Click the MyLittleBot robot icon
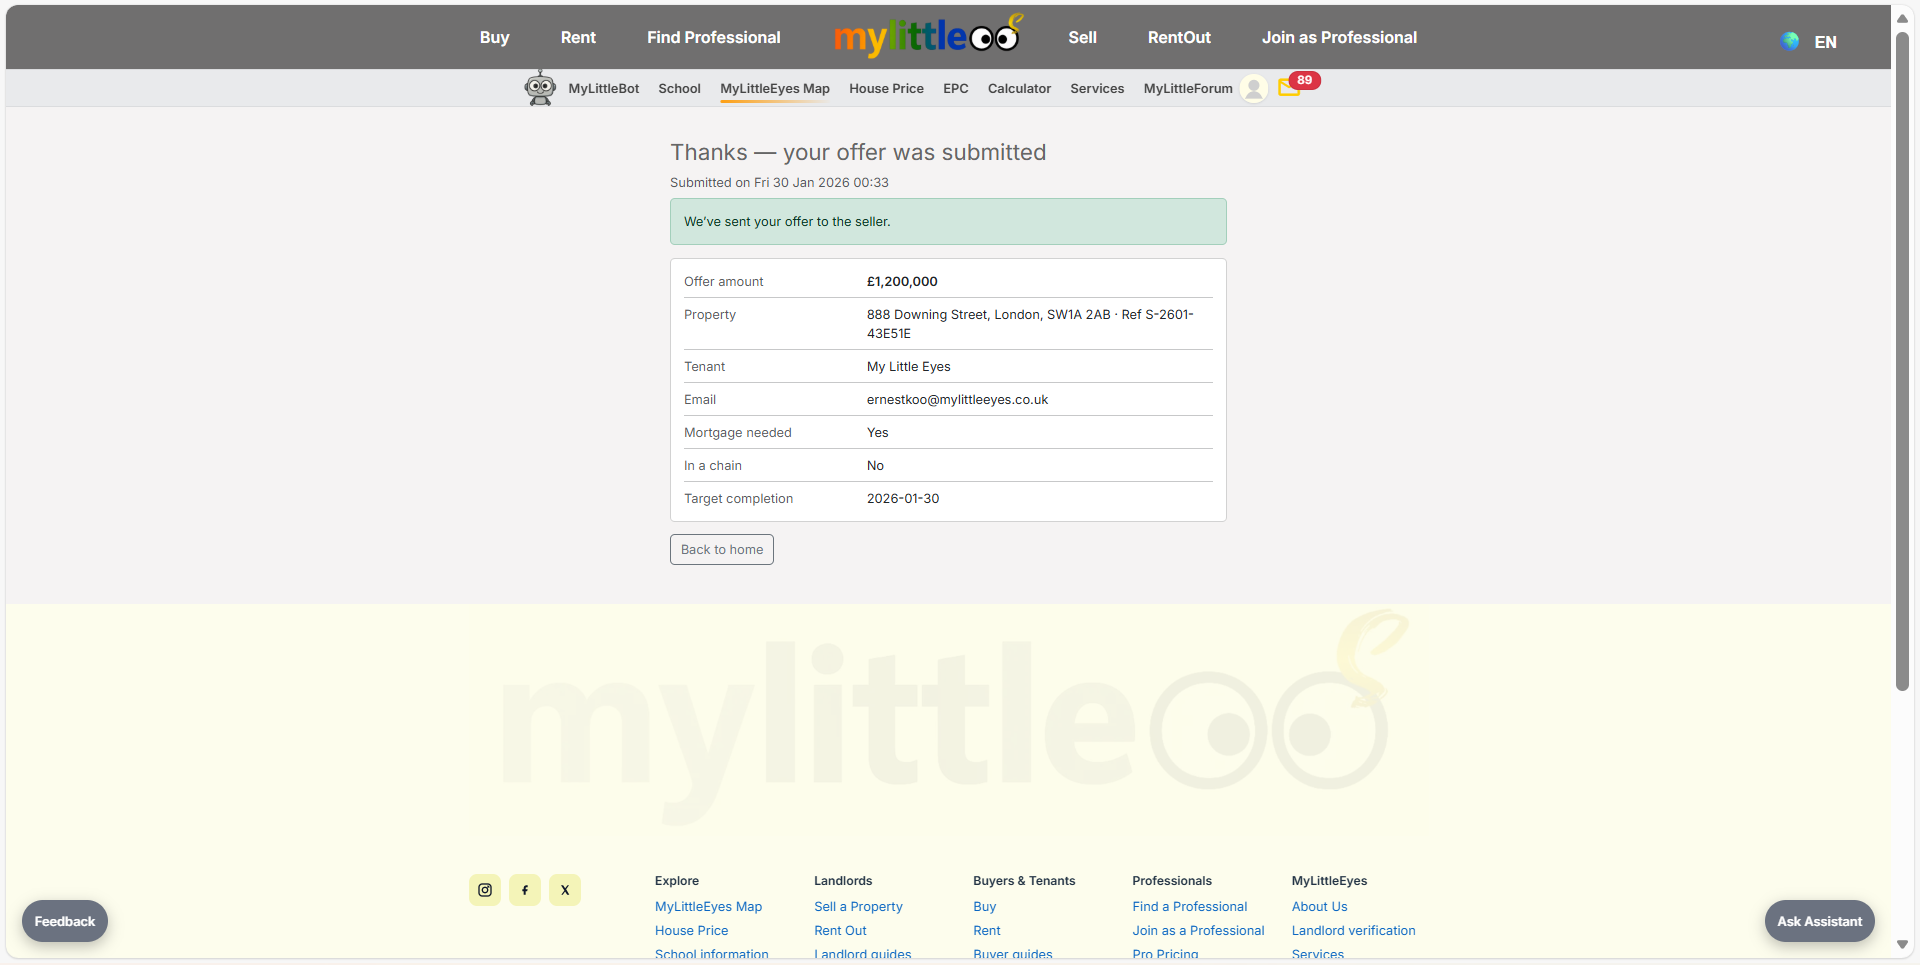Screen dimensions: 1920x965 click(540, 88)
